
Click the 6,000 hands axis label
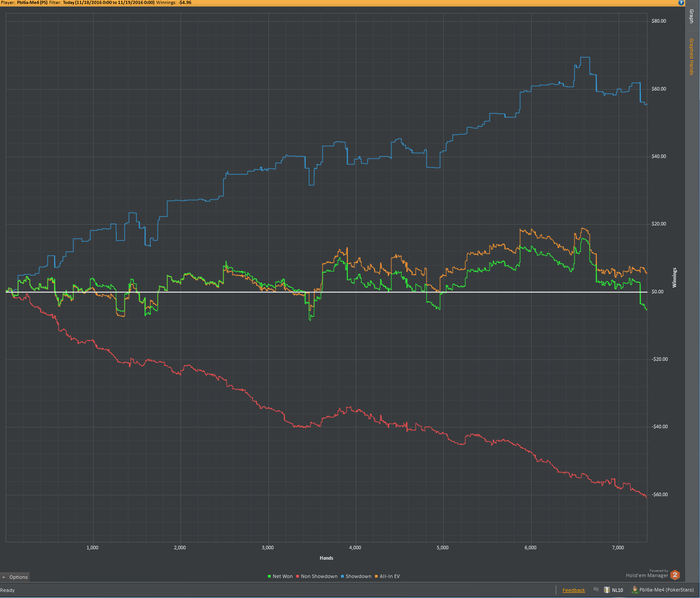click(x=530, y=548)
